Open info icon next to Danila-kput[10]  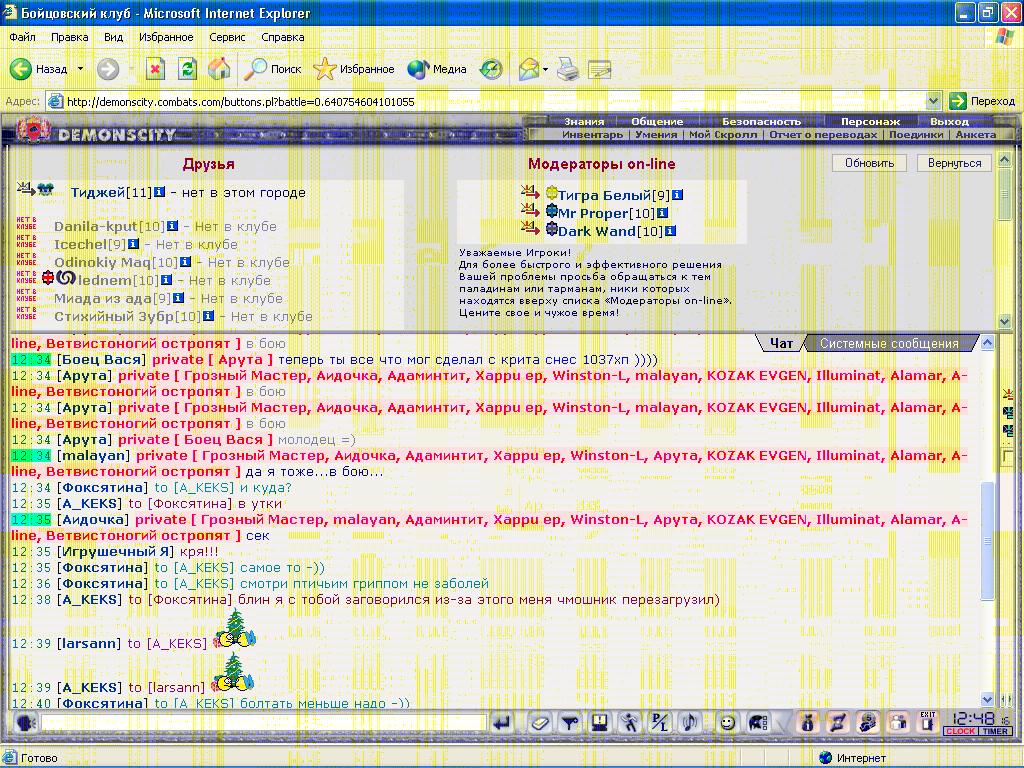[x=172, y=226]
